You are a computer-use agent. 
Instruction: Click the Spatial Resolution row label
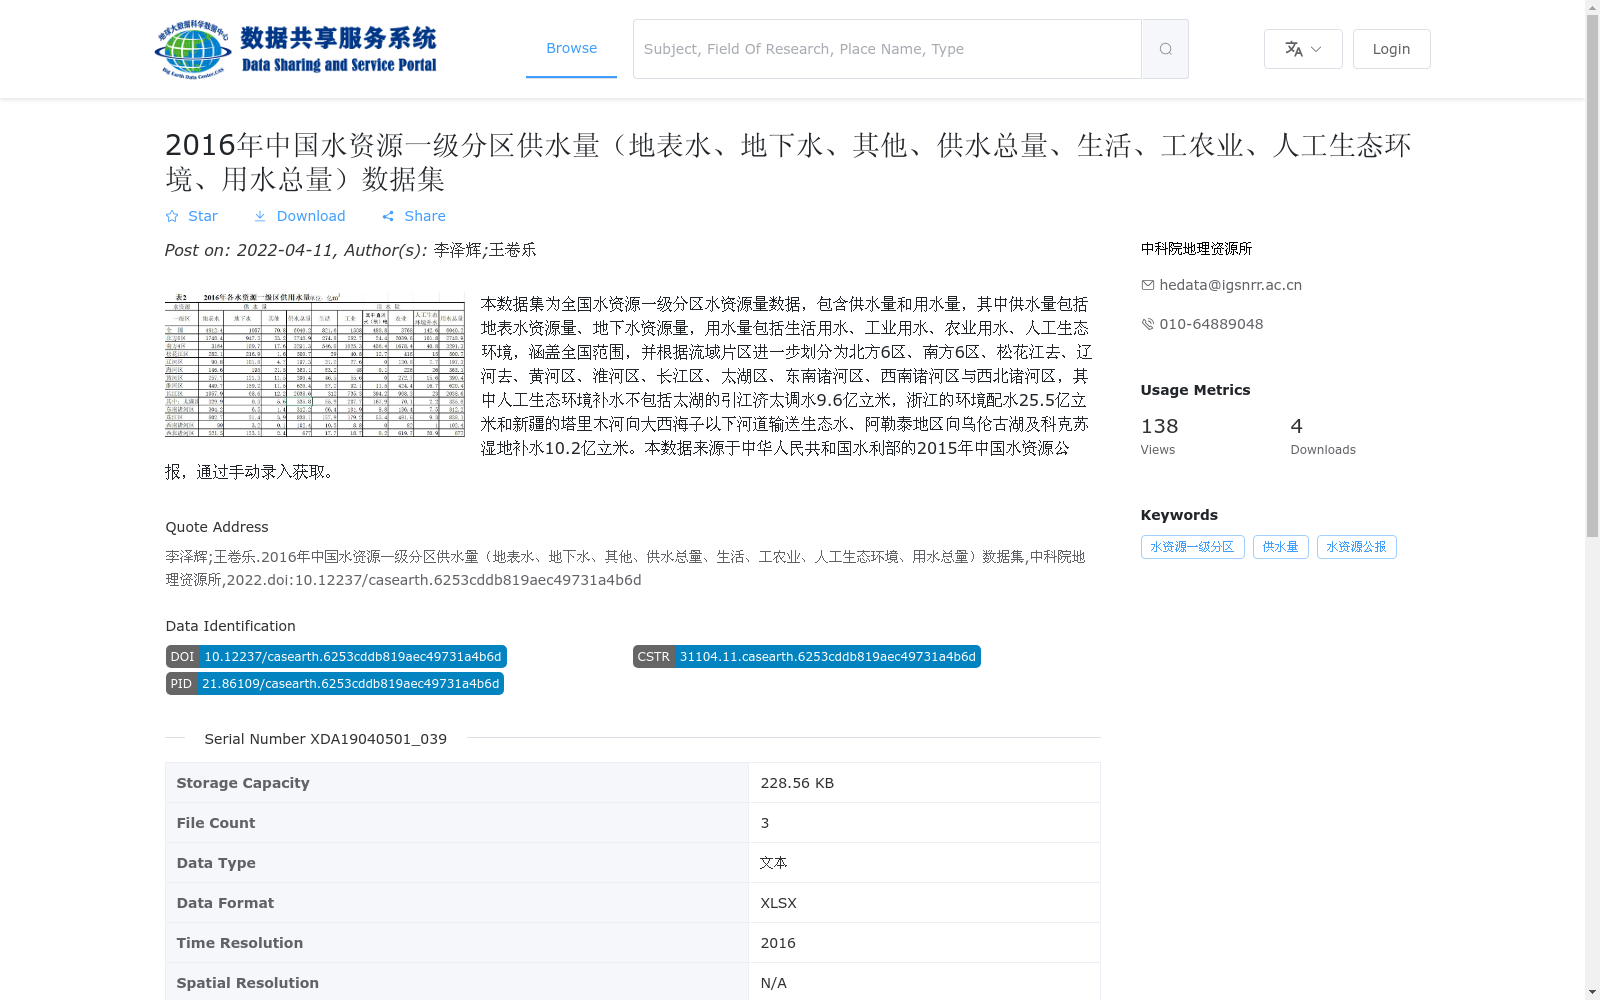click(248, 983)
